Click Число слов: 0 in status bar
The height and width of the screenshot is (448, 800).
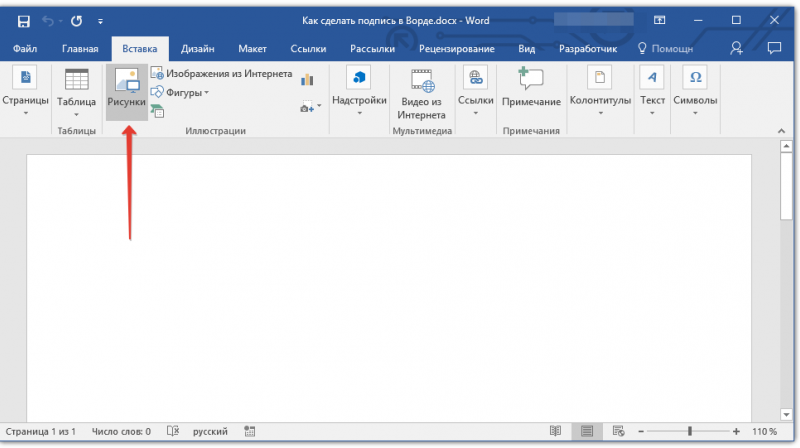121,432
